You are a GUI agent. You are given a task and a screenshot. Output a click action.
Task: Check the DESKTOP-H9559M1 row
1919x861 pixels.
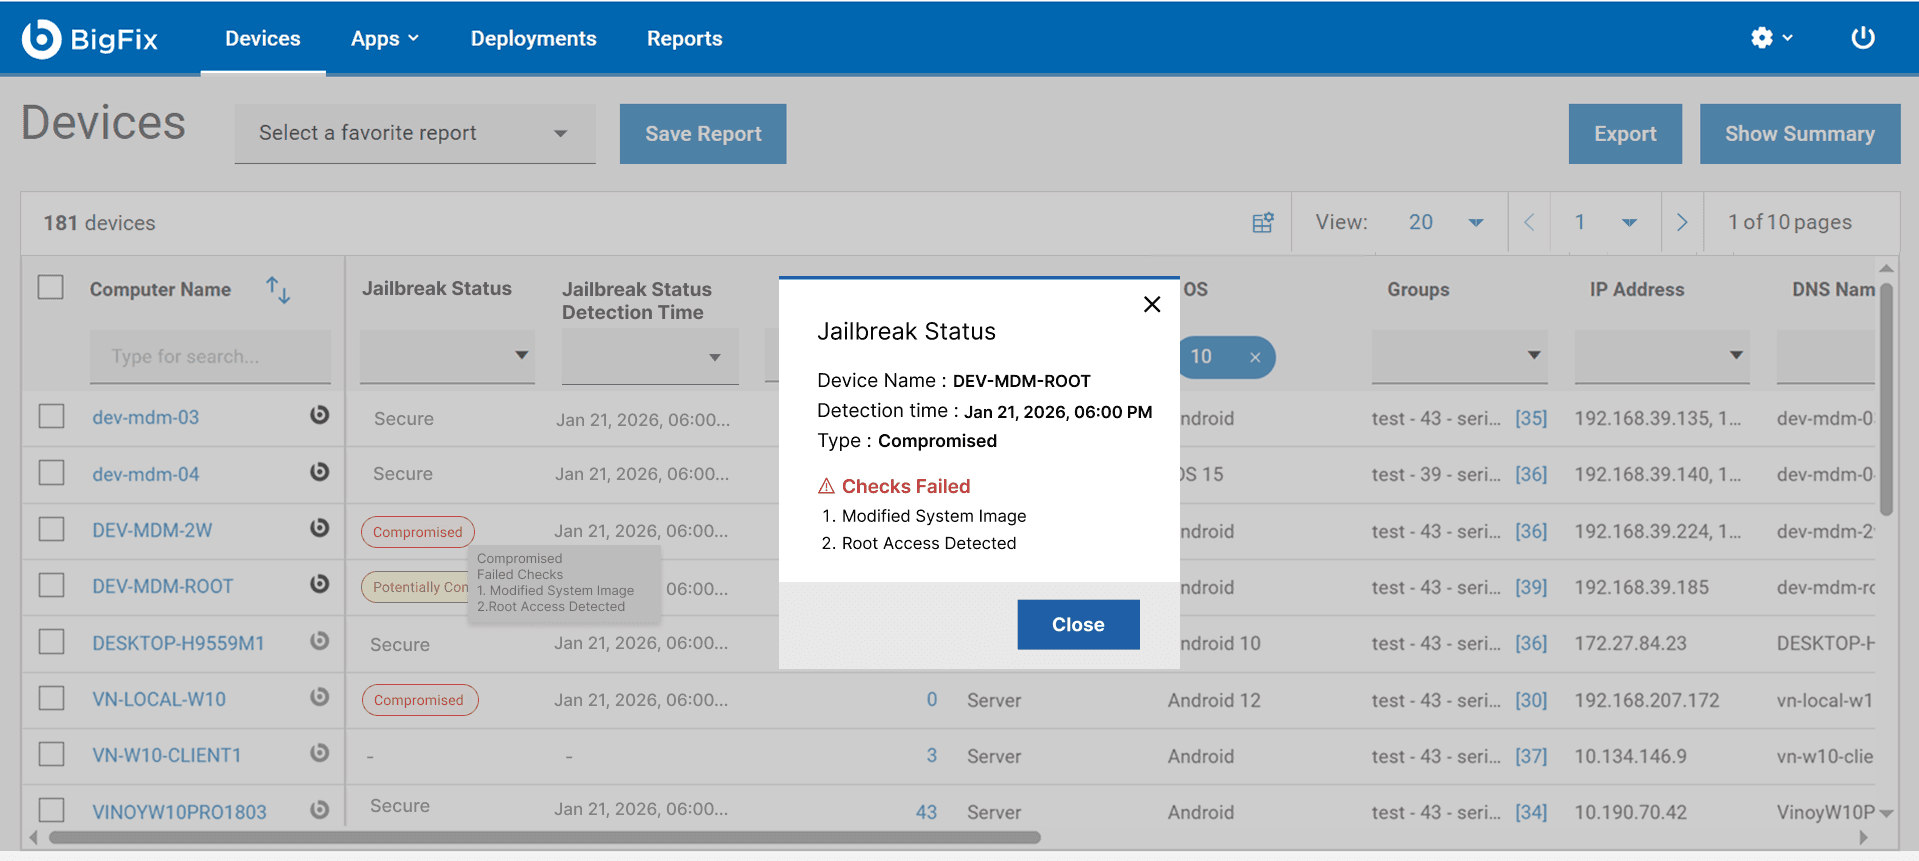[51, 642]
